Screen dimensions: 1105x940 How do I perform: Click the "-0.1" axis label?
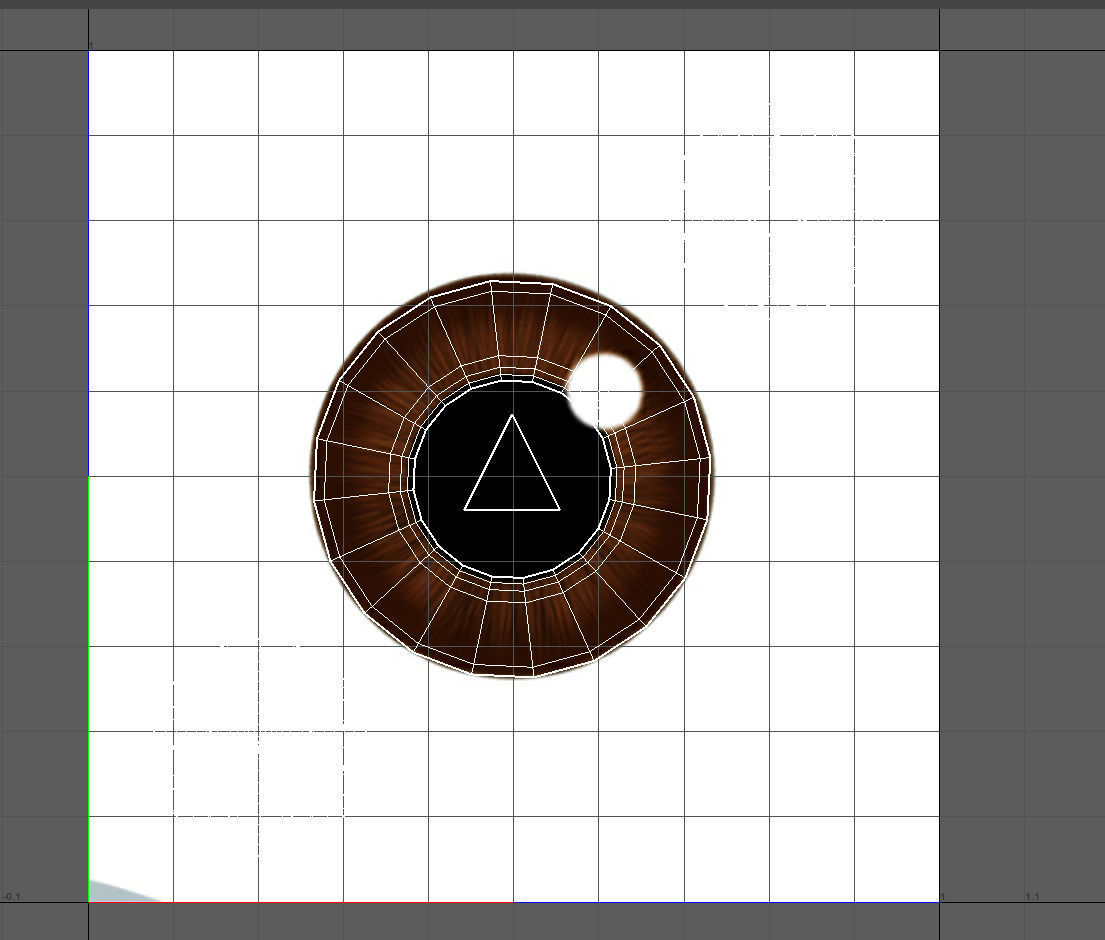point(12,896)
